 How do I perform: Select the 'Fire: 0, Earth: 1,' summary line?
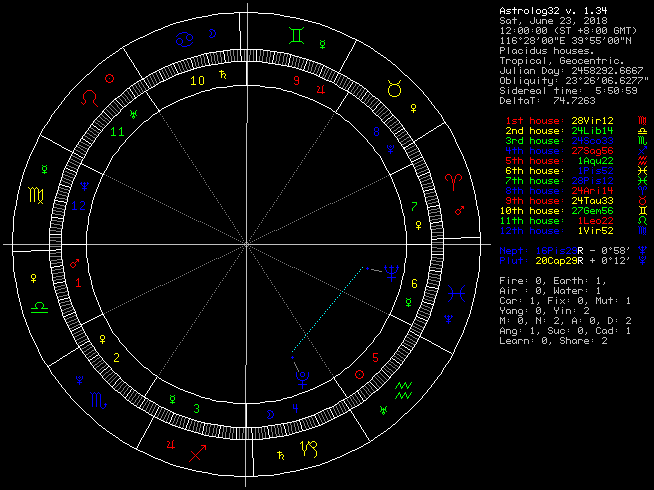553,281
